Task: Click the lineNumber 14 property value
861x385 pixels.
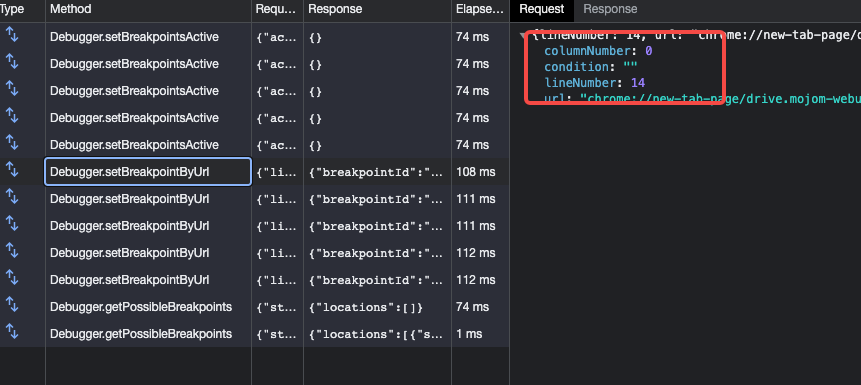Action: [x=638, y=83]
